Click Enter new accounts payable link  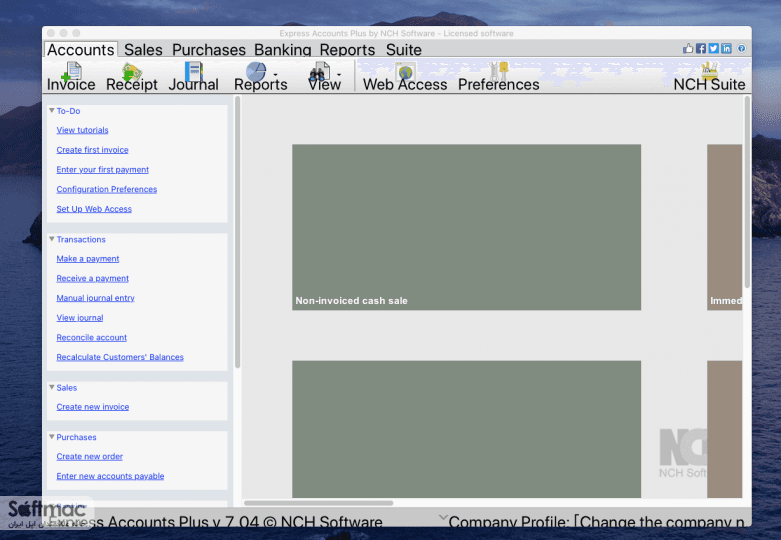(x=110, y=476)
